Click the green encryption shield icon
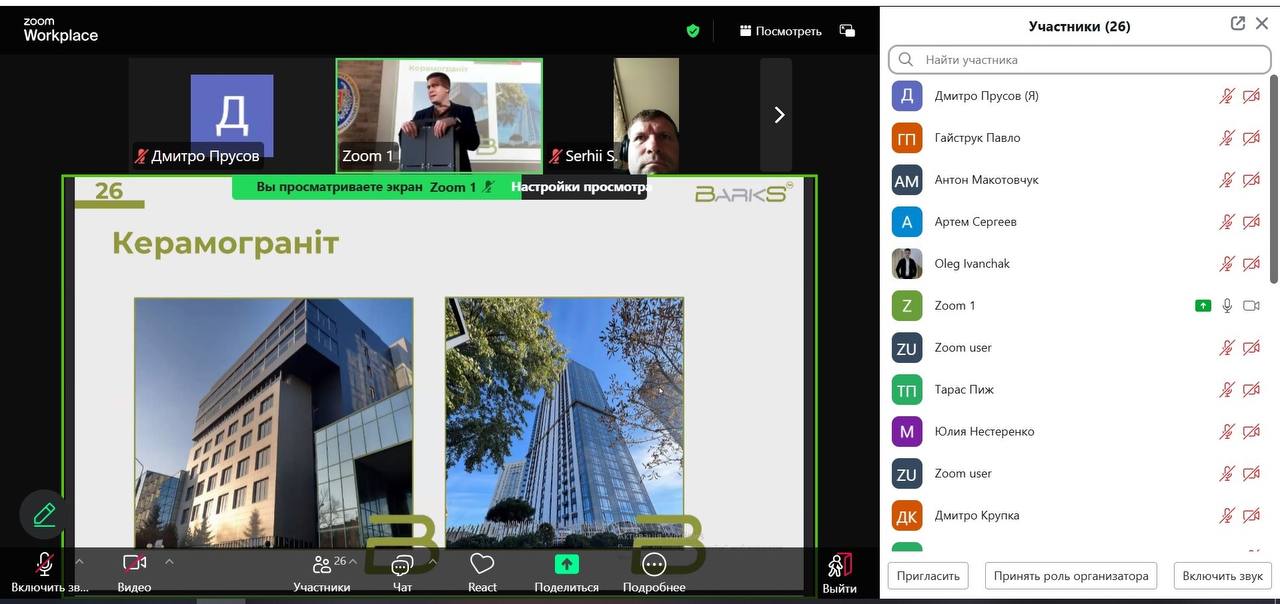The height and width of the screenshot is (604, 1280). (x=693, y=31)
